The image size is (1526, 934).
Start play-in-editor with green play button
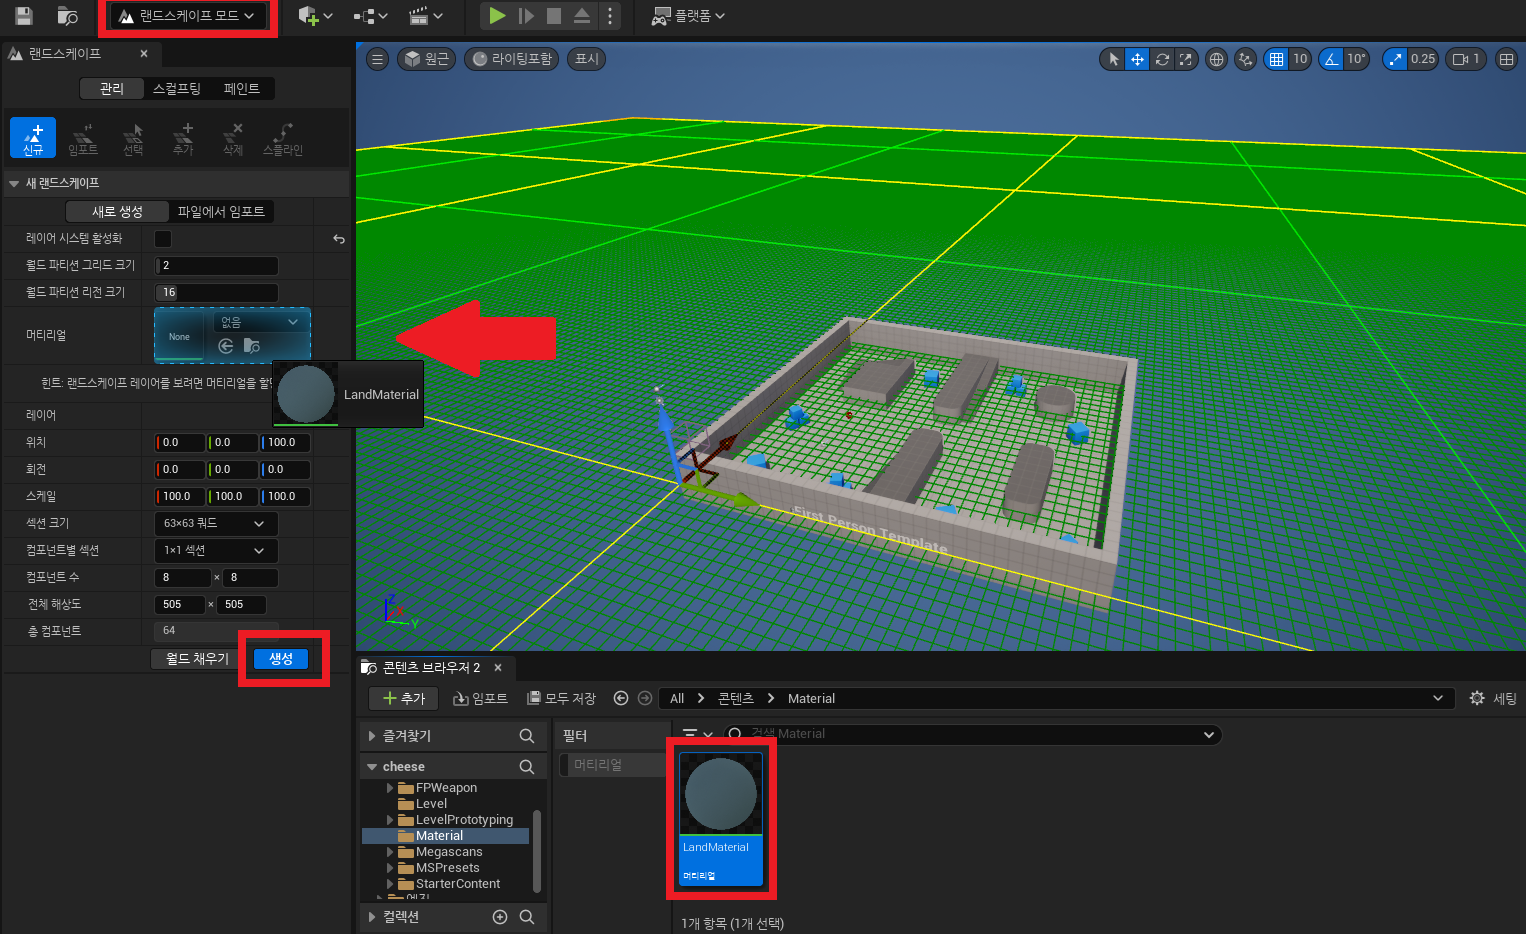point(497,16)
